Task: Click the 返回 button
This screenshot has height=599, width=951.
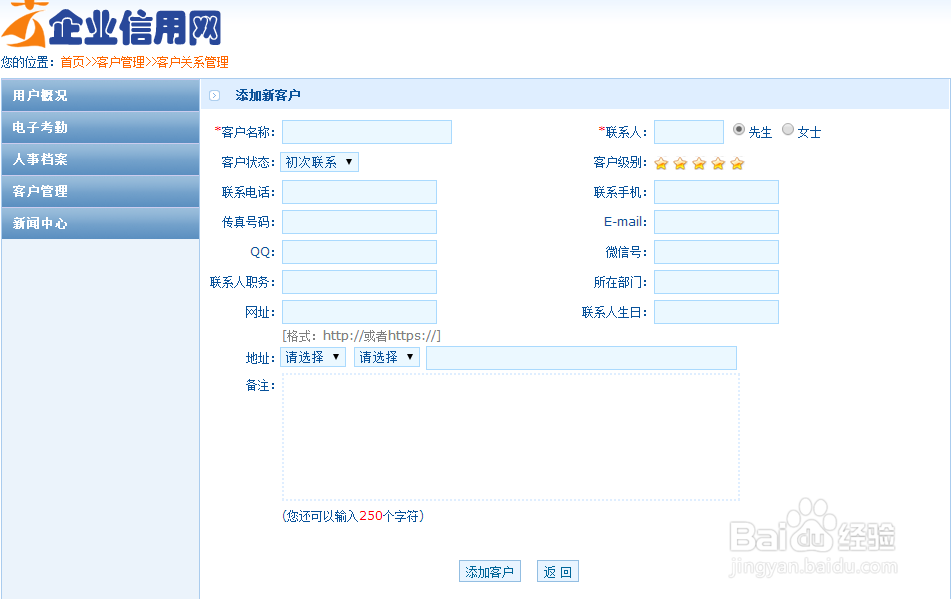Action: [x=557, y=571]
